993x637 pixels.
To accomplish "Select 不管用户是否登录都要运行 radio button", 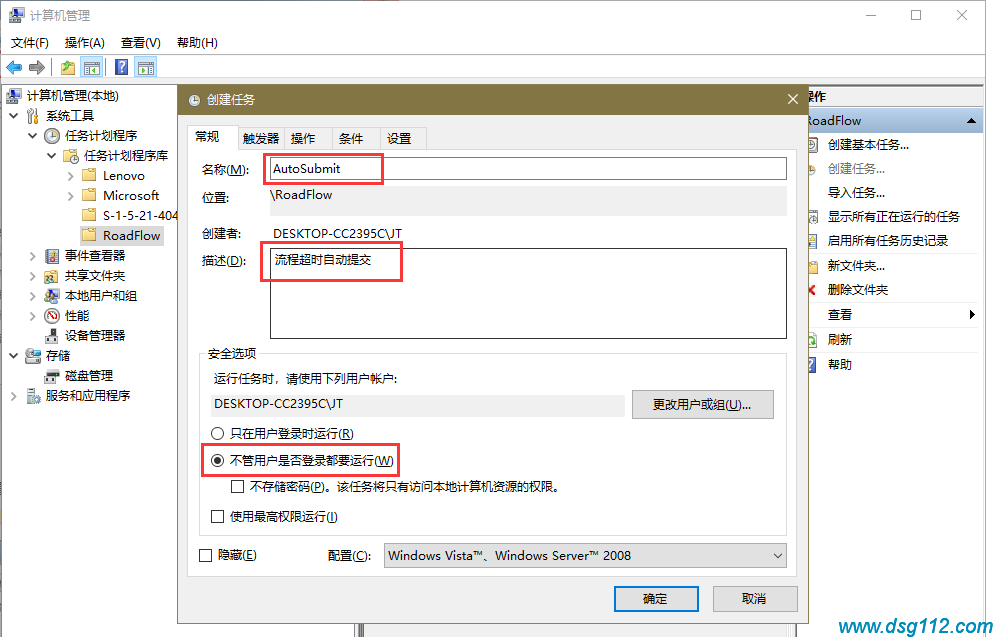I will 217,460.
